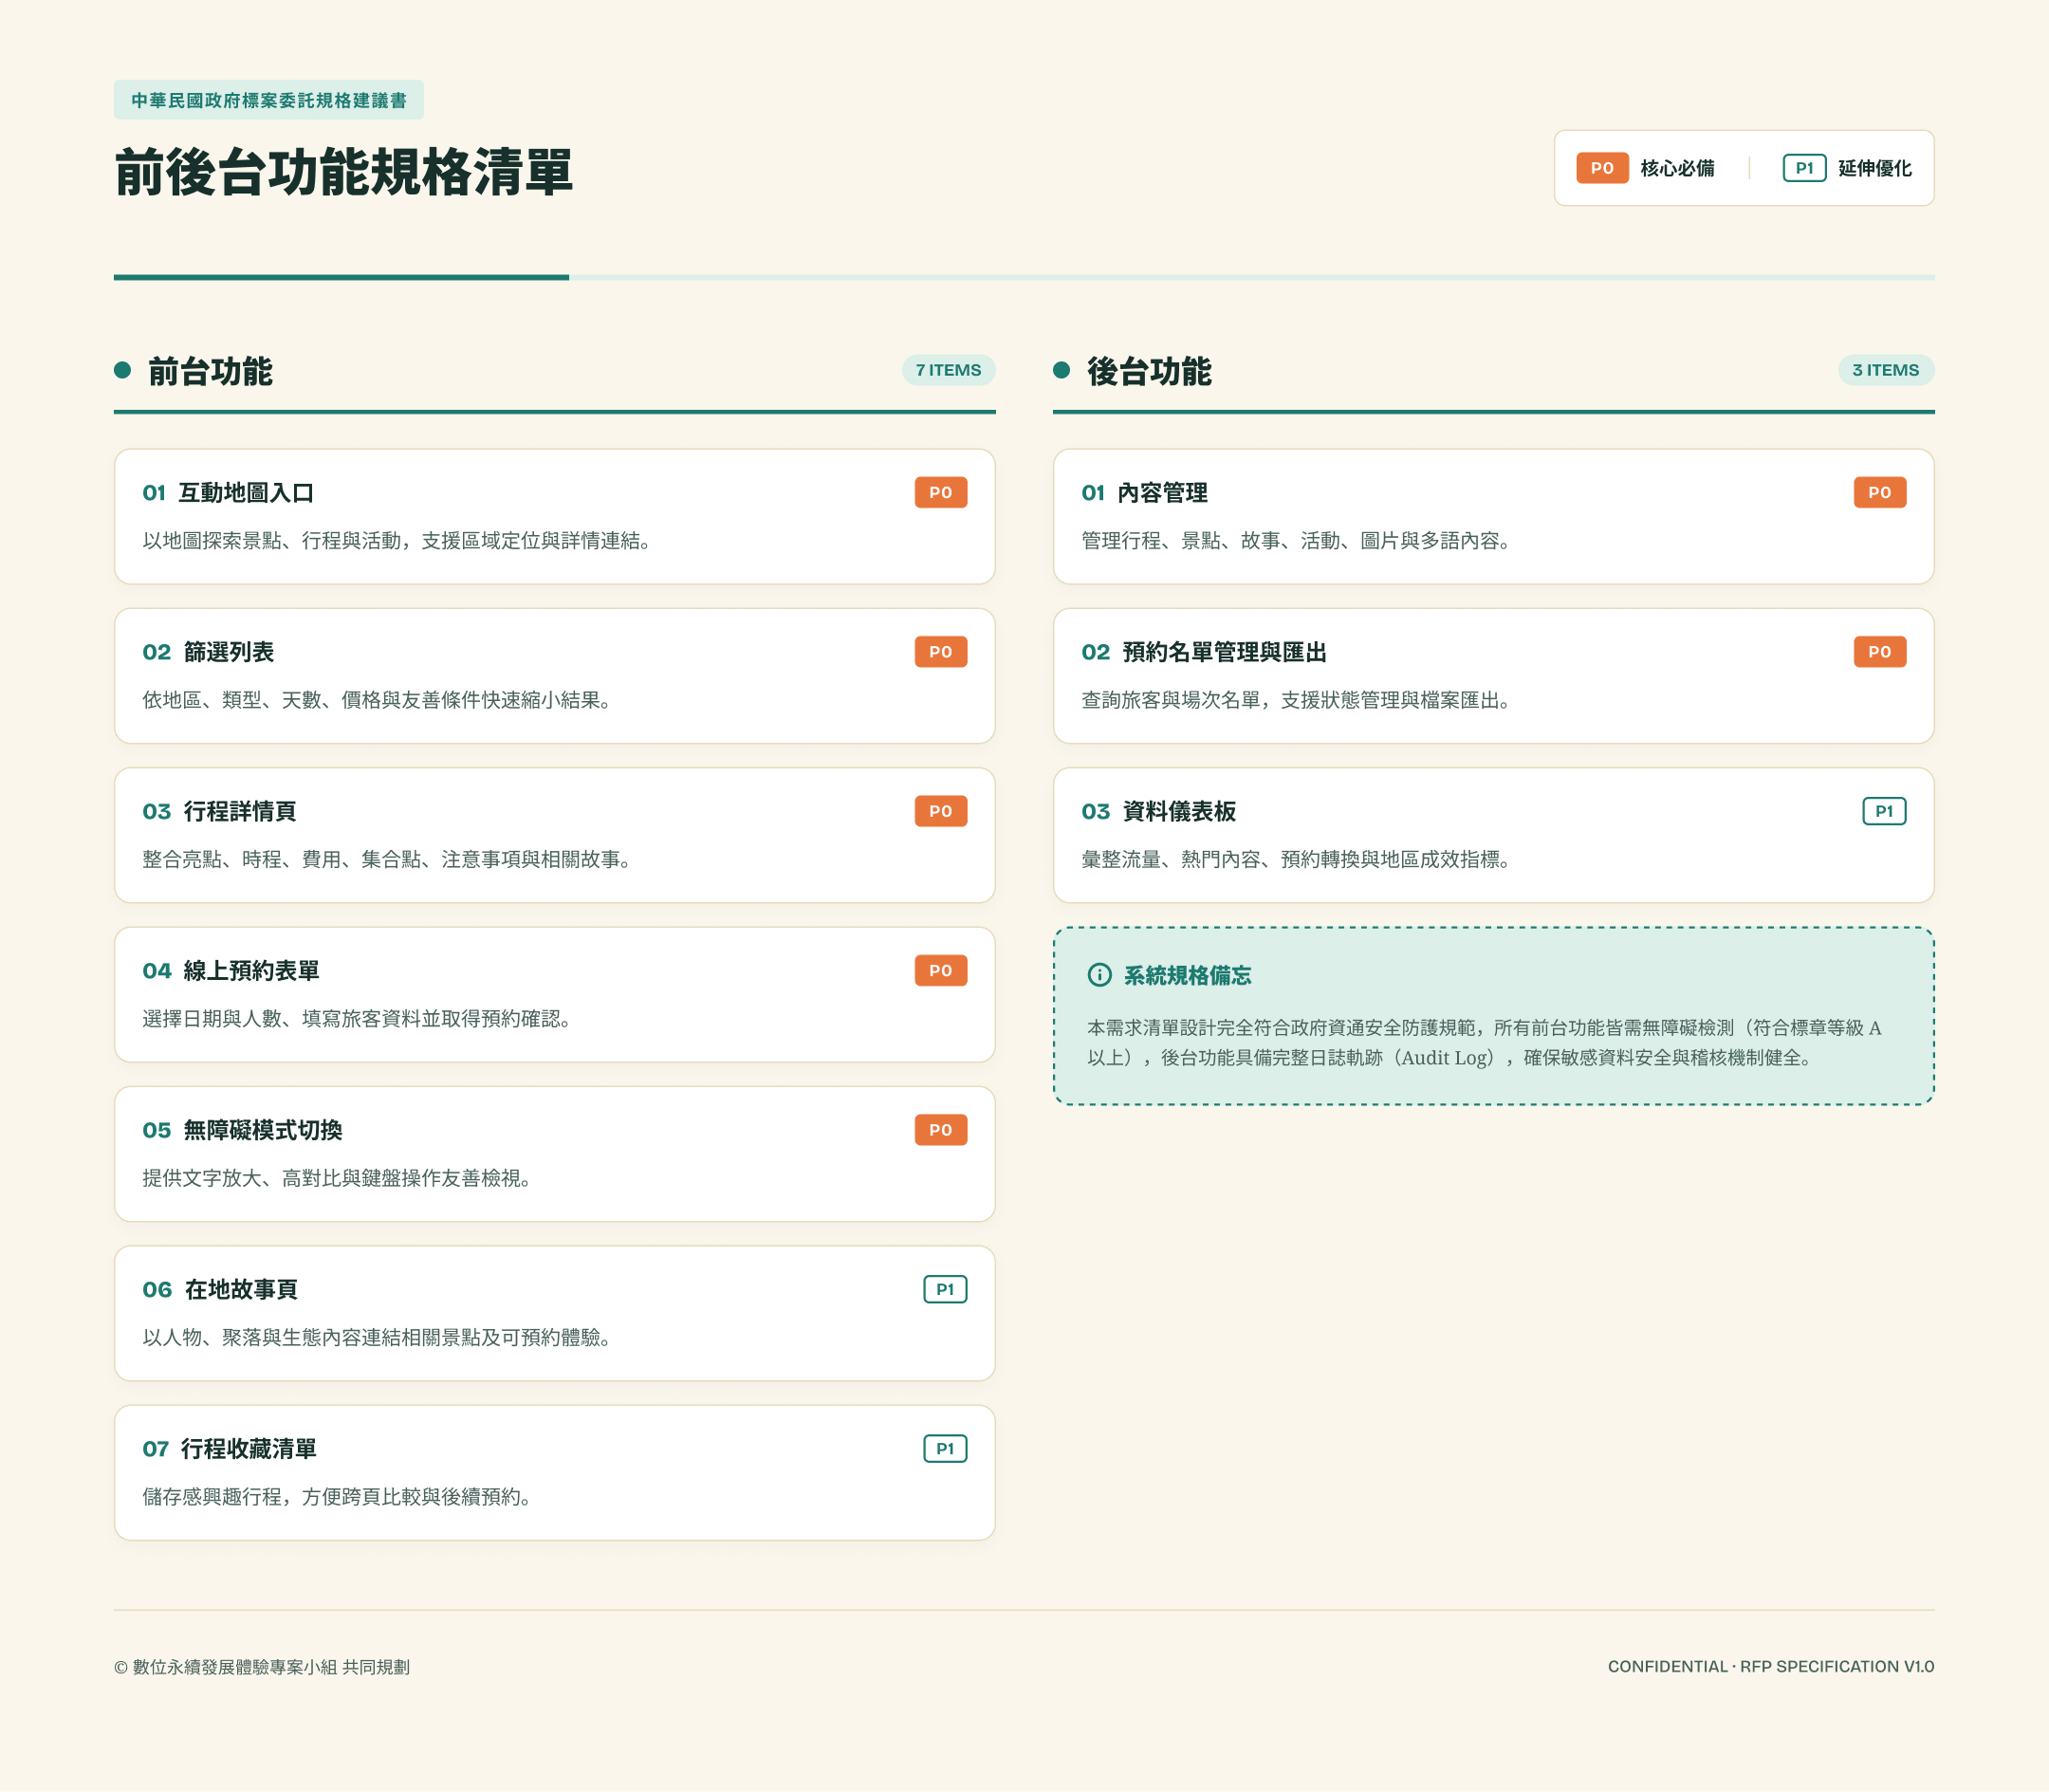Open the 行程收藏清單 card title
The width and height of the screenshot is (2049, 1792).
249,1449
